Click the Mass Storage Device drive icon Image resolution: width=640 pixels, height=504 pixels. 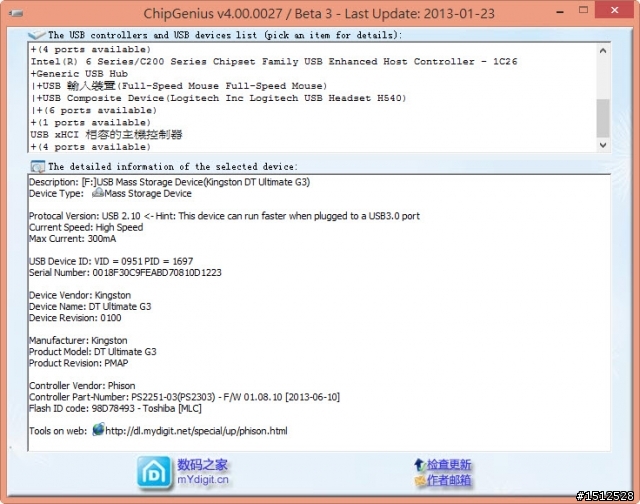click(x=98, y=193)
